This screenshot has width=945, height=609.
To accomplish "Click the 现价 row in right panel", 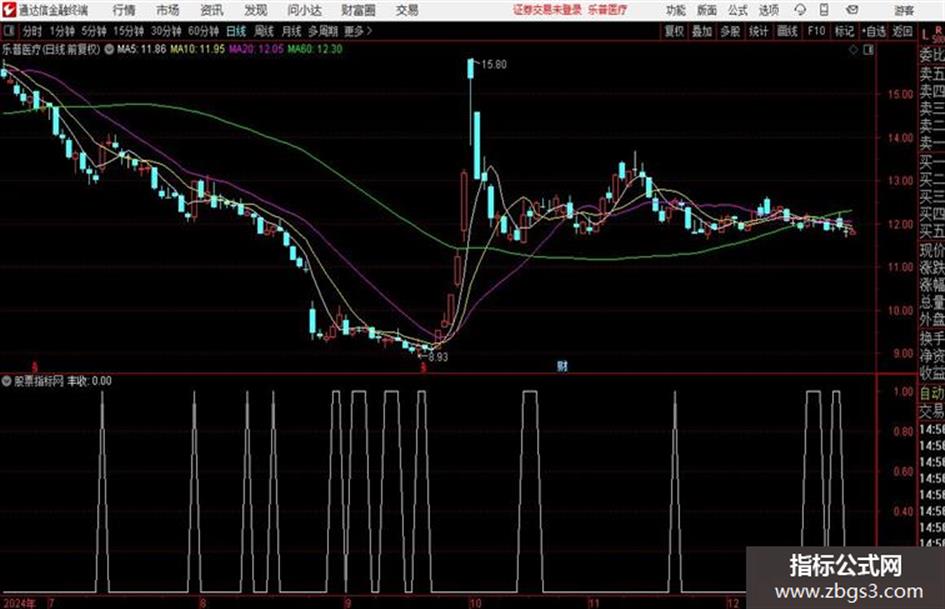I will tap(931, 250).
